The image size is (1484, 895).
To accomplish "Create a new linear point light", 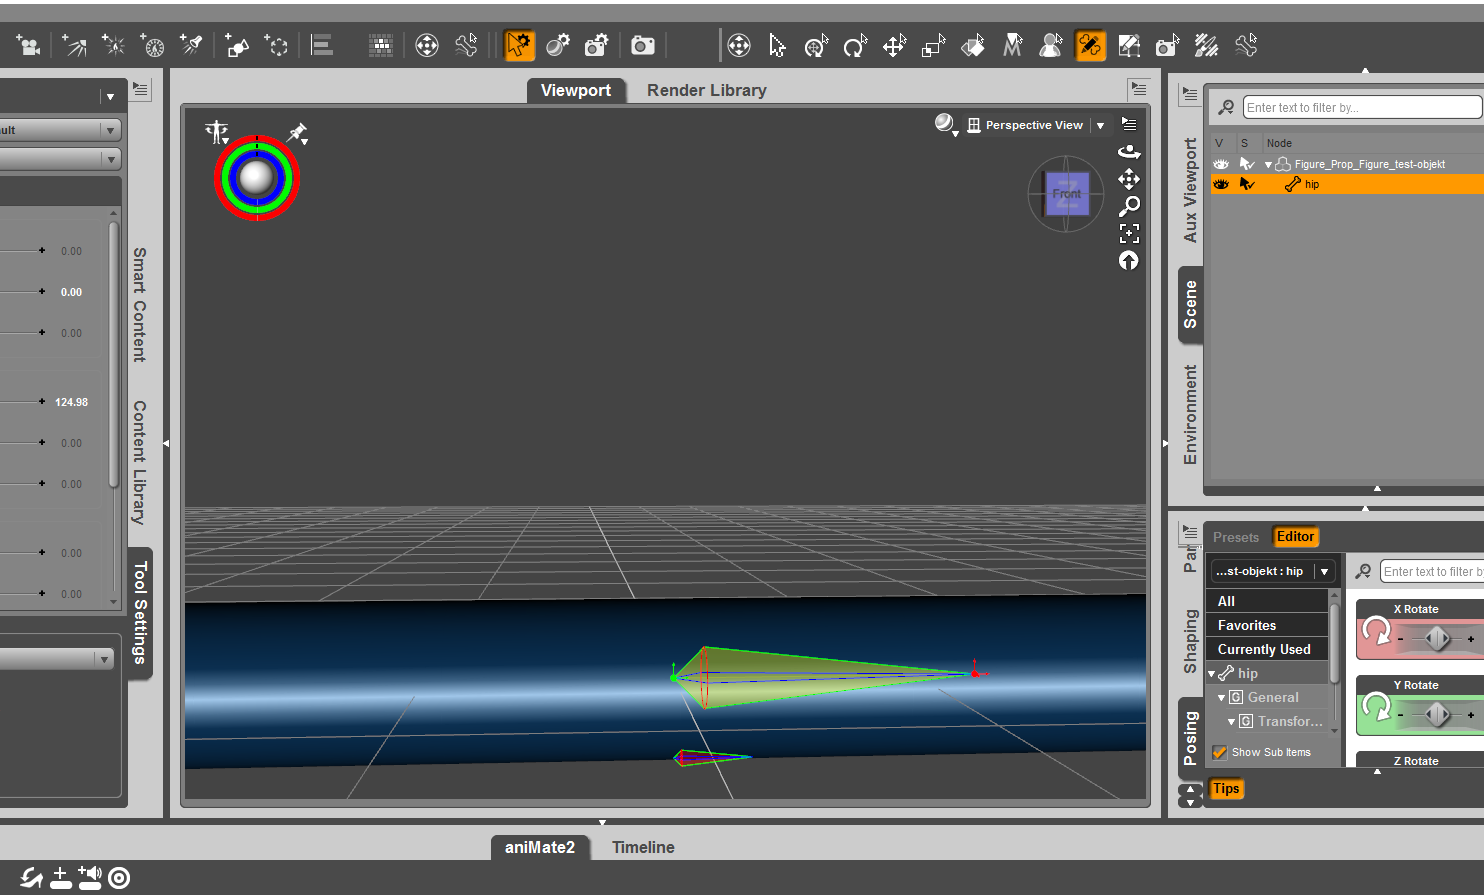I will (x=152, y=45).
